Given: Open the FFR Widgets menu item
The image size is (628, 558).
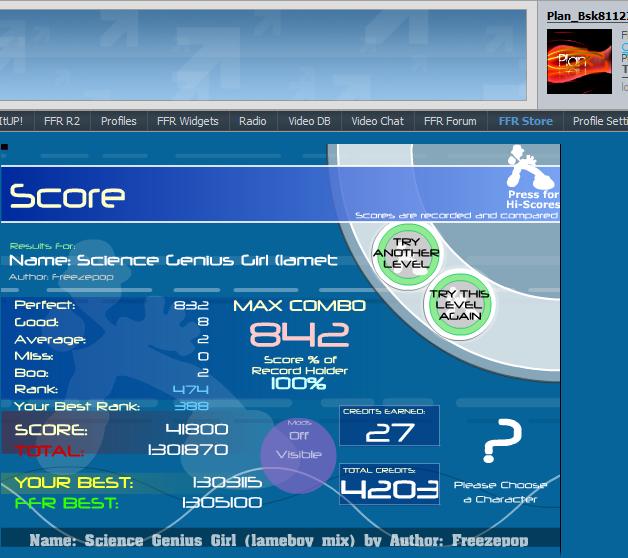Looking at the screenshot, I should (x=187, y=121).
